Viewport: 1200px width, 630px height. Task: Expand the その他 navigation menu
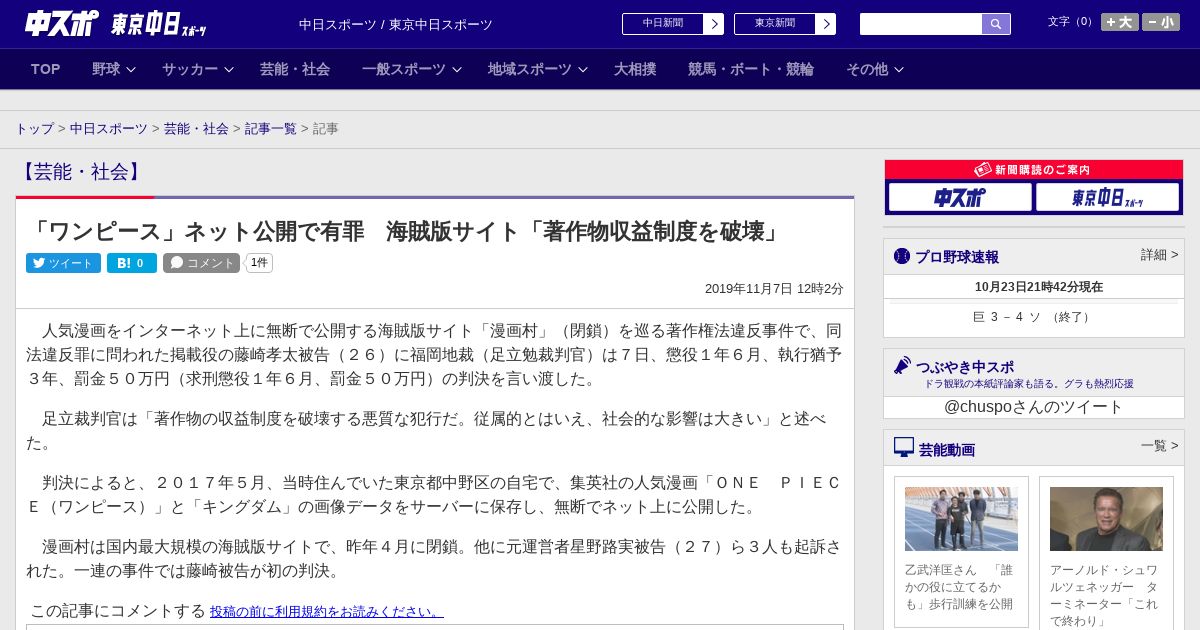pos(875,69)
